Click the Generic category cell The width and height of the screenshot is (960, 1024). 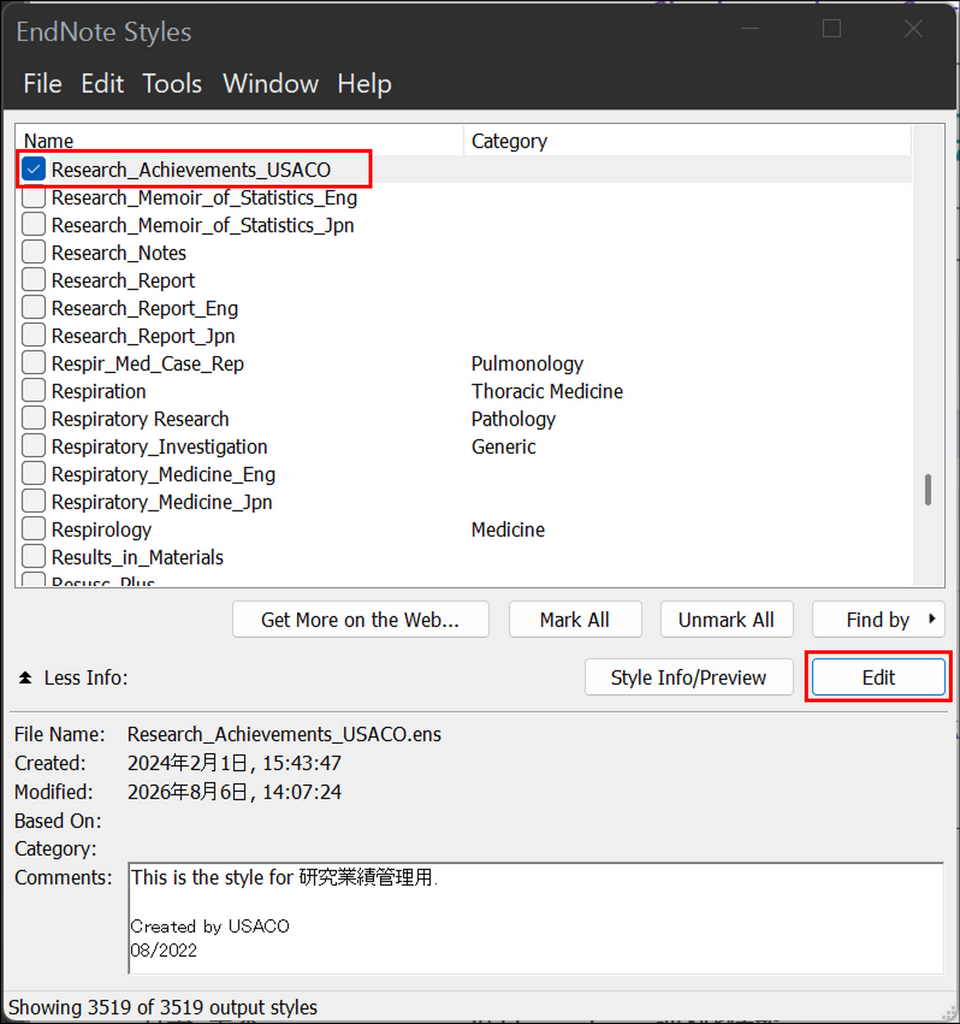504,447
